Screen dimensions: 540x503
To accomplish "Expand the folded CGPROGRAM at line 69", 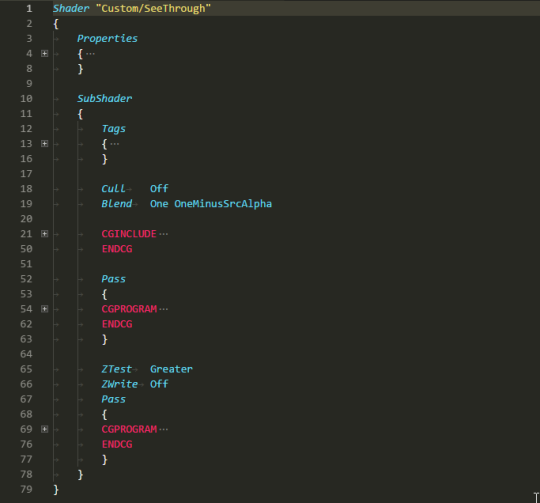I will [x=44, y=429].
